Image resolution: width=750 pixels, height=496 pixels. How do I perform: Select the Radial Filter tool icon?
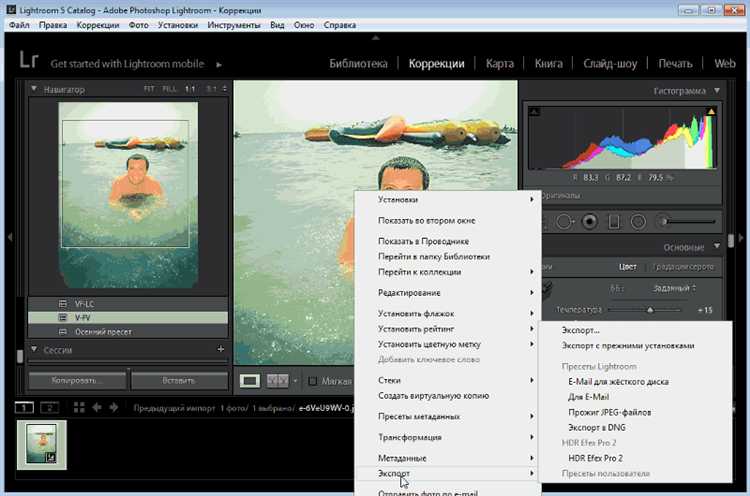[x=639, y=221]
